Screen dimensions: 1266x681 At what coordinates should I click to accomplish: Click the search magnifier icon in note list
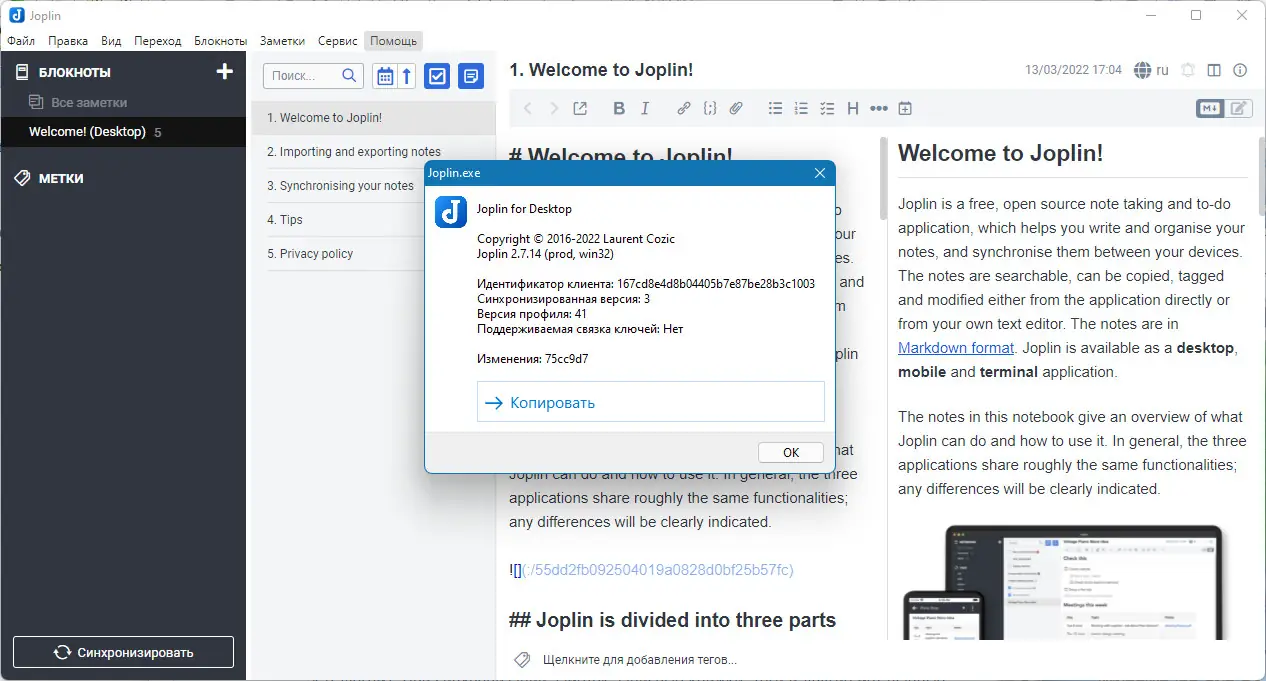(349, 75)
